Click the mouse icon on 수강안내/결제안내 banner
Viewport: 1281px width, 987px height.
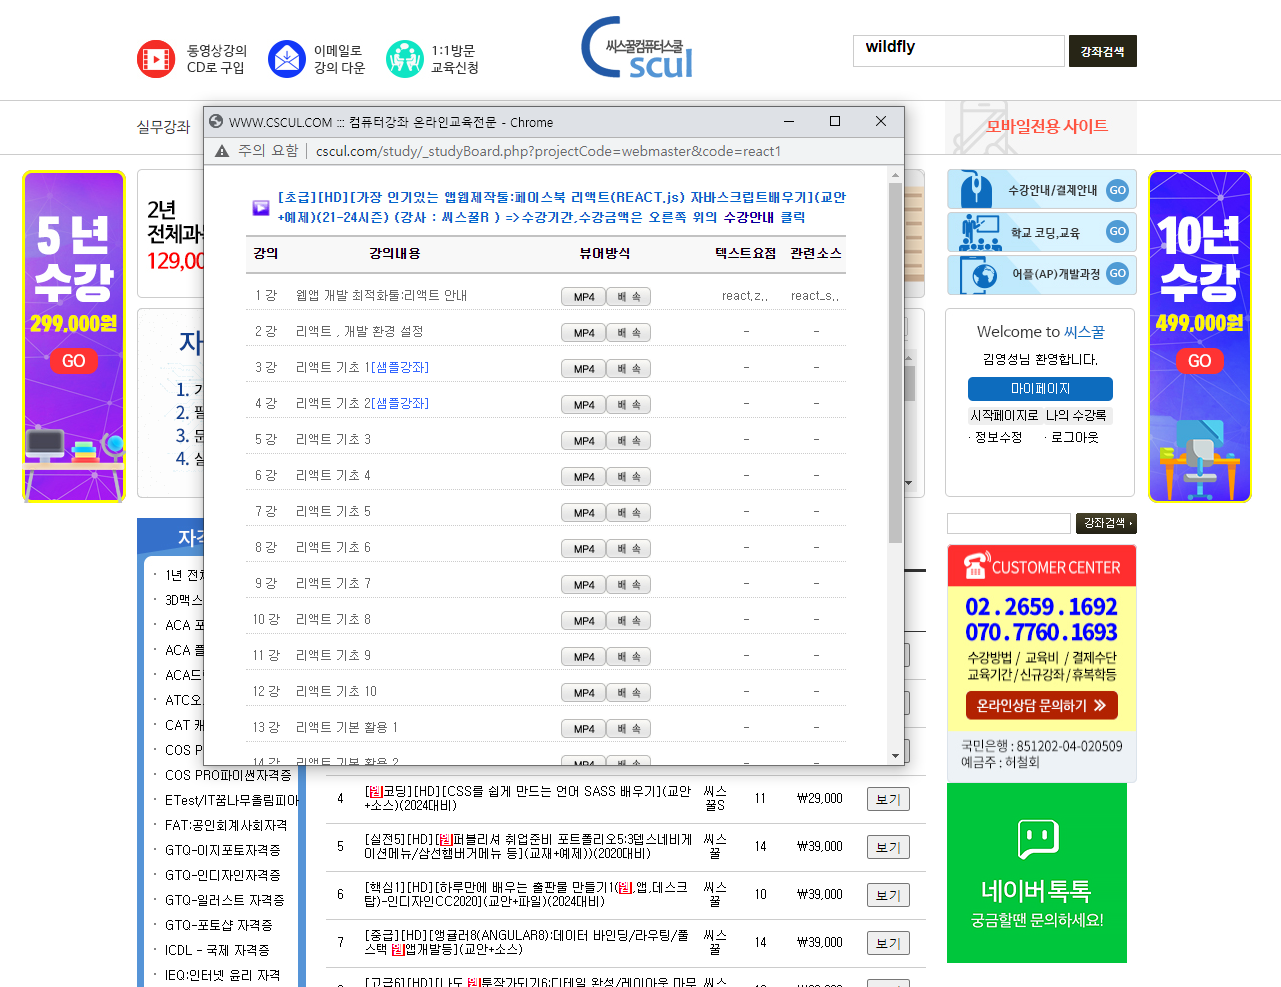click(975, 189)
